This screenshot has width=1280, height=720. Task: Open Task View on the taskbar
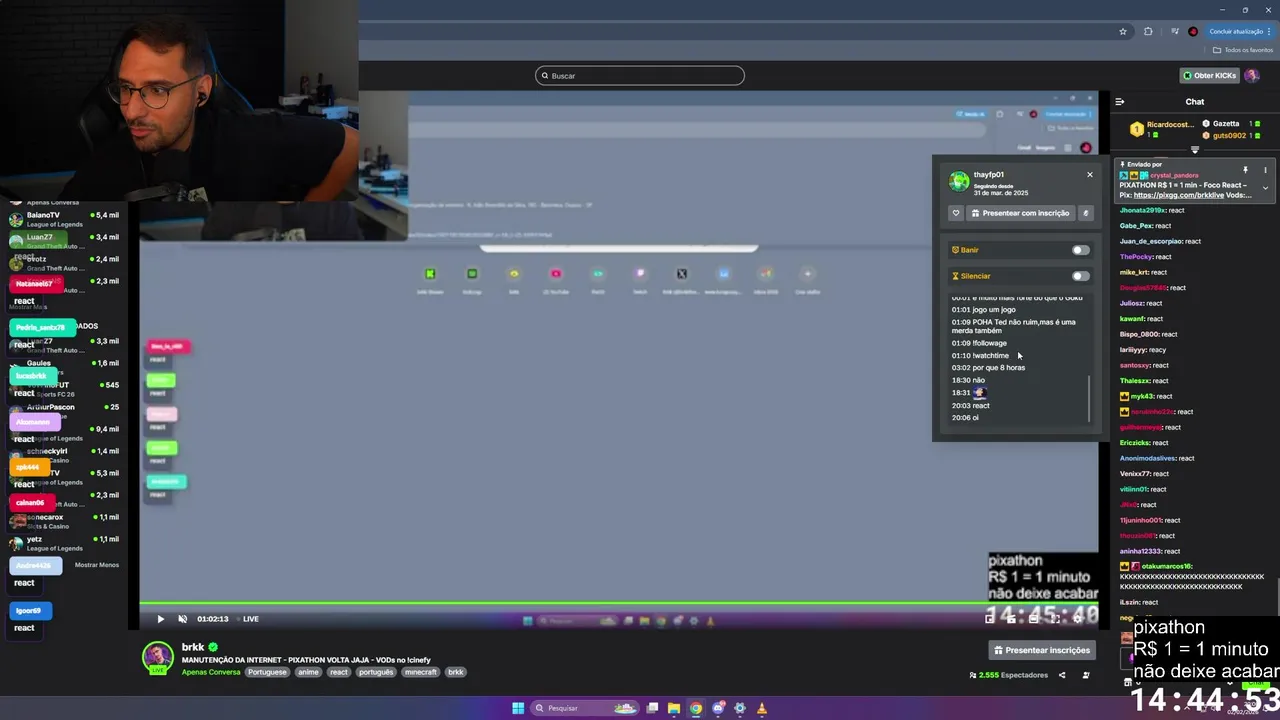pos(652,708)
